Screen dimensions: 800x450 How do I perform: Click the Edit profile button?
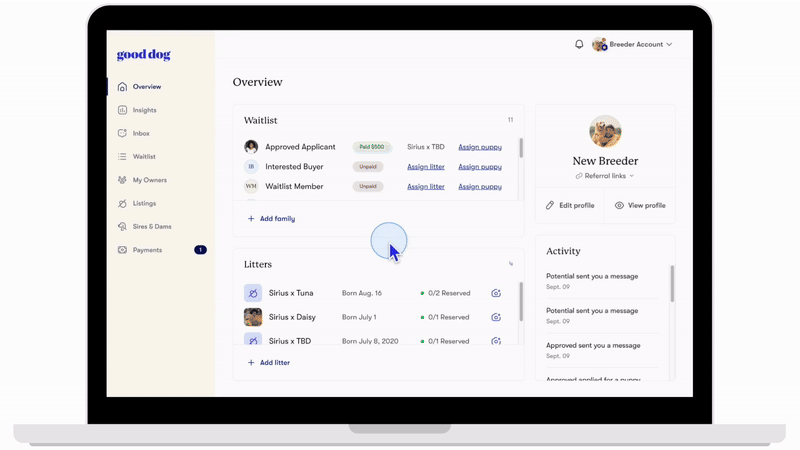570,206
